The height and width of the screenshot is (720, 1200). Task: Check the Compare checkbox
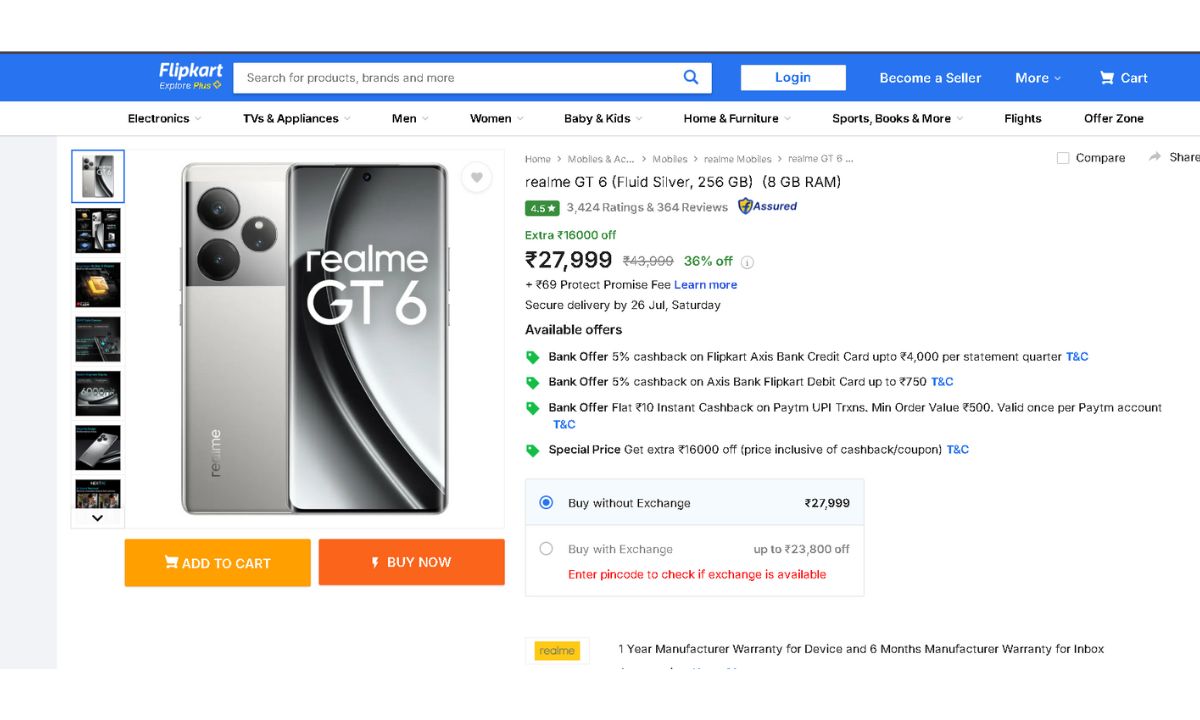[1063, 158]
